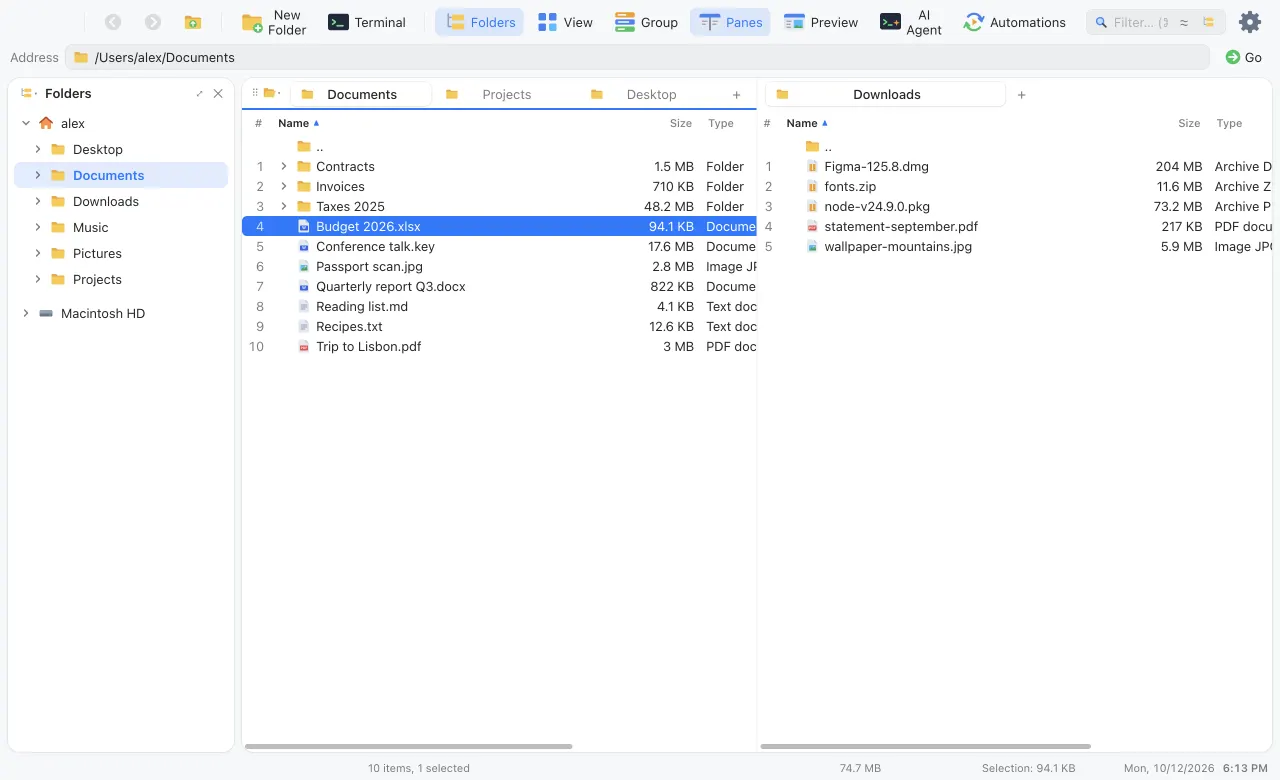Open the Terminal
1280x780 pixels.
(367, 22)
